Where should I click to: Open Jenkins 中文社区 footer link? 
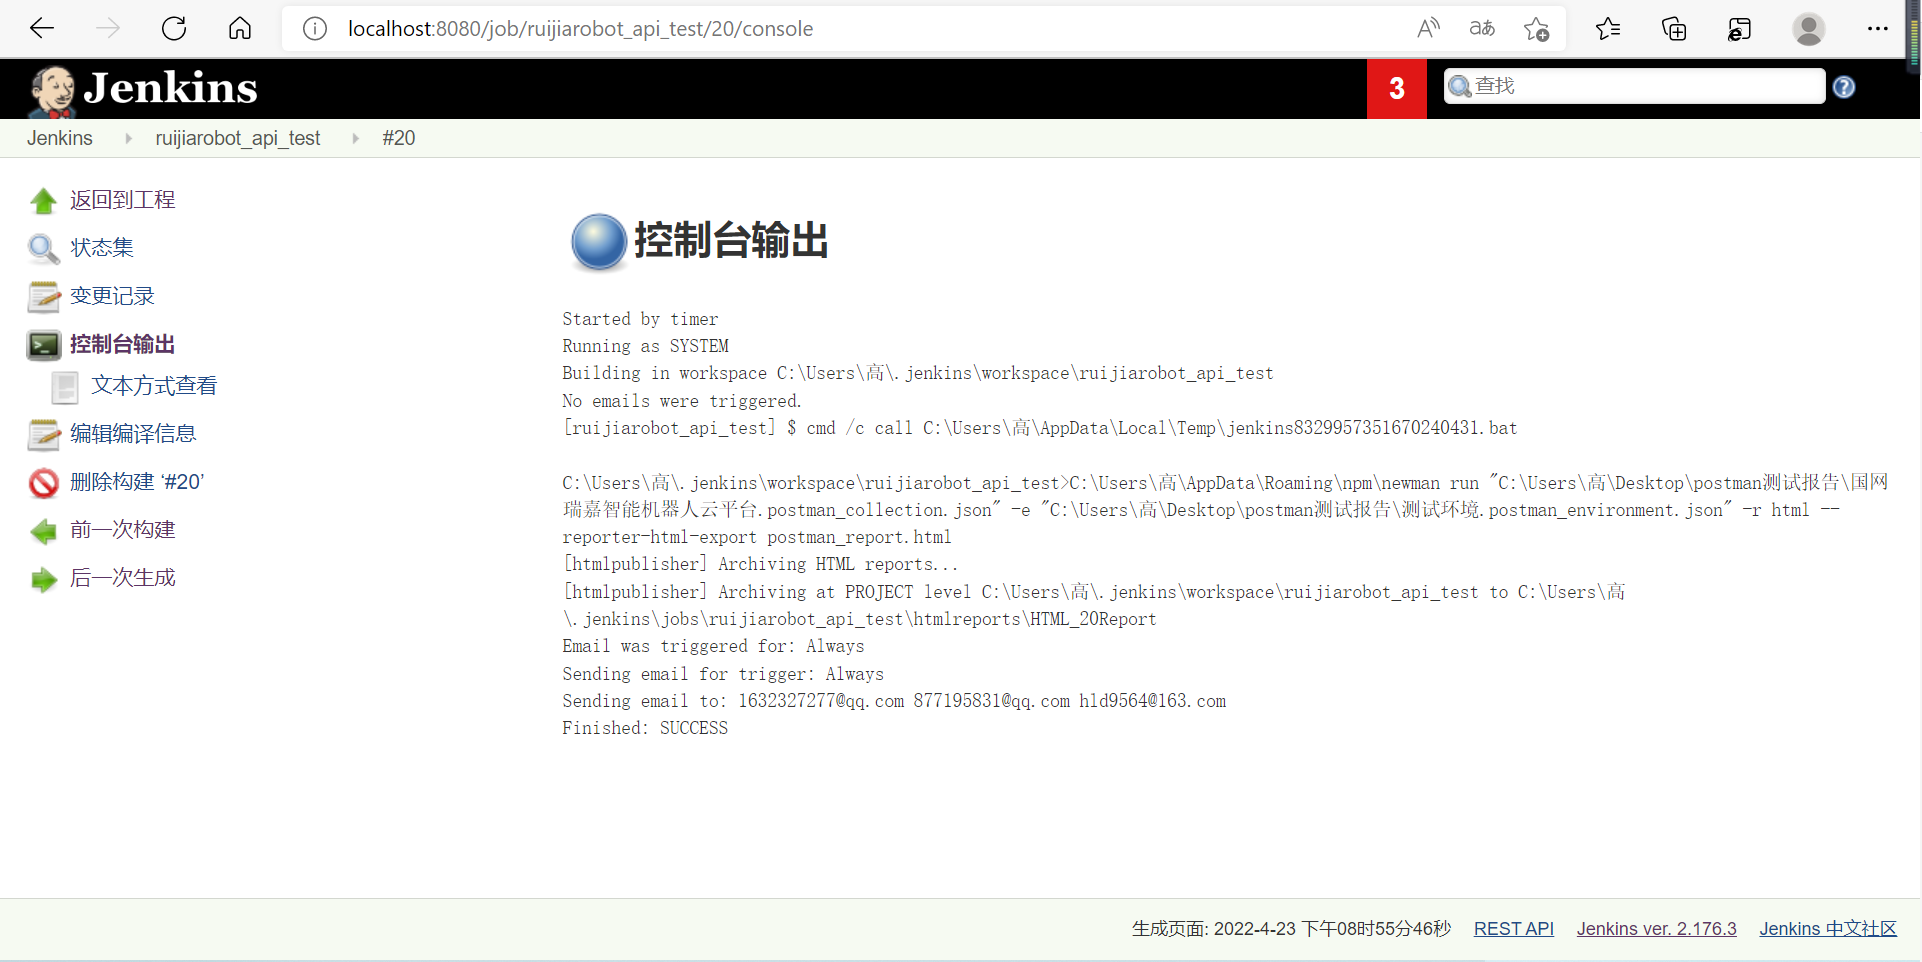(1827, 929)
